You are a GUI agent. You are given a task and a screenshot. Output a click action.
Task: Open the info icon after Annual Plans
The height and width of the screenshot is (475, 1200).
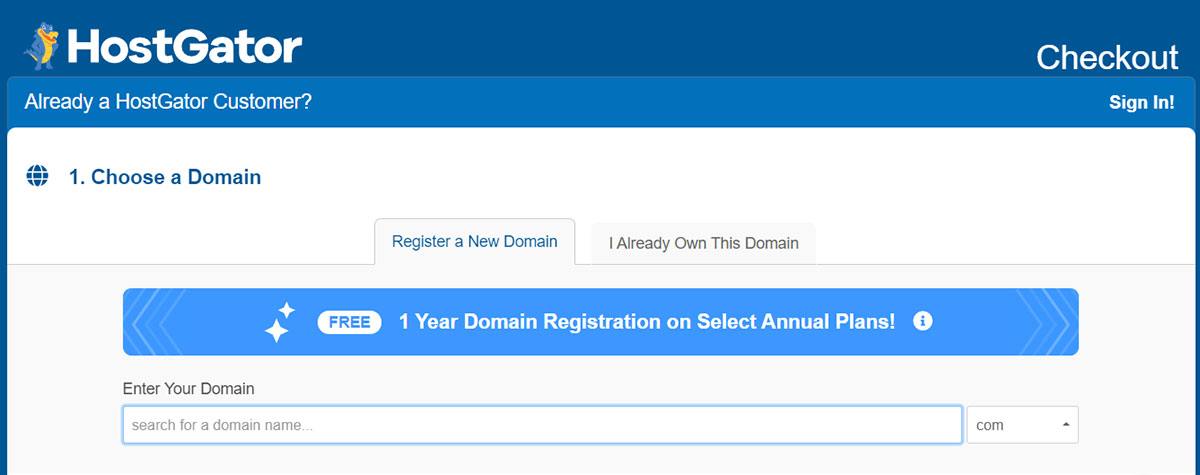923,321
